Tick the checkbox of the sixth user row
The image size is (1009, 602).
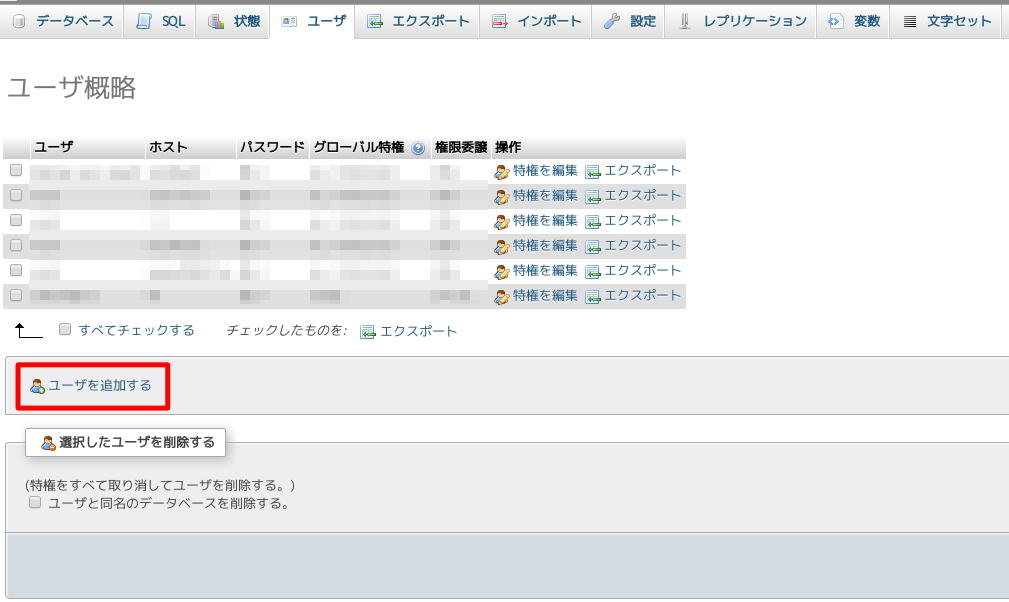(16, 295)
